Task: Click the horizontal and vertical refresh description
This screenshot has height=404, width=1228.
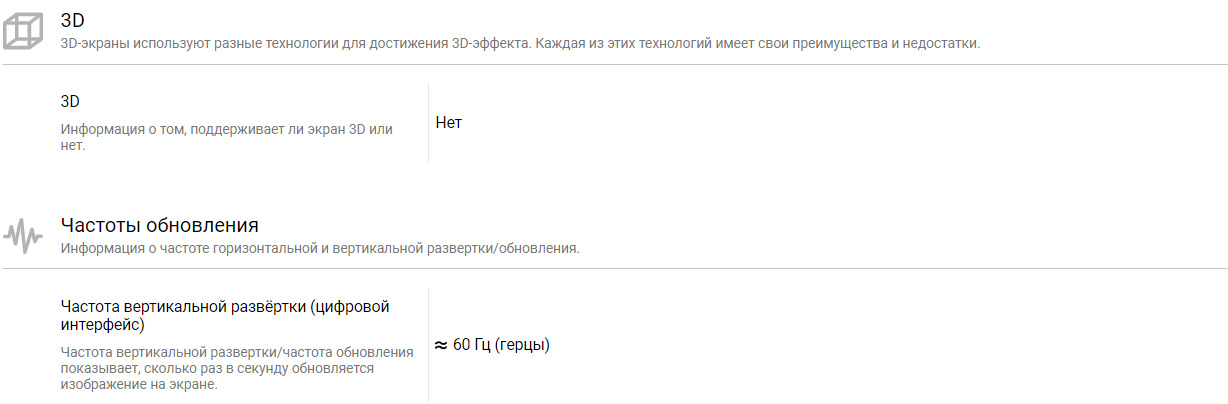Action: coord(320,248)
